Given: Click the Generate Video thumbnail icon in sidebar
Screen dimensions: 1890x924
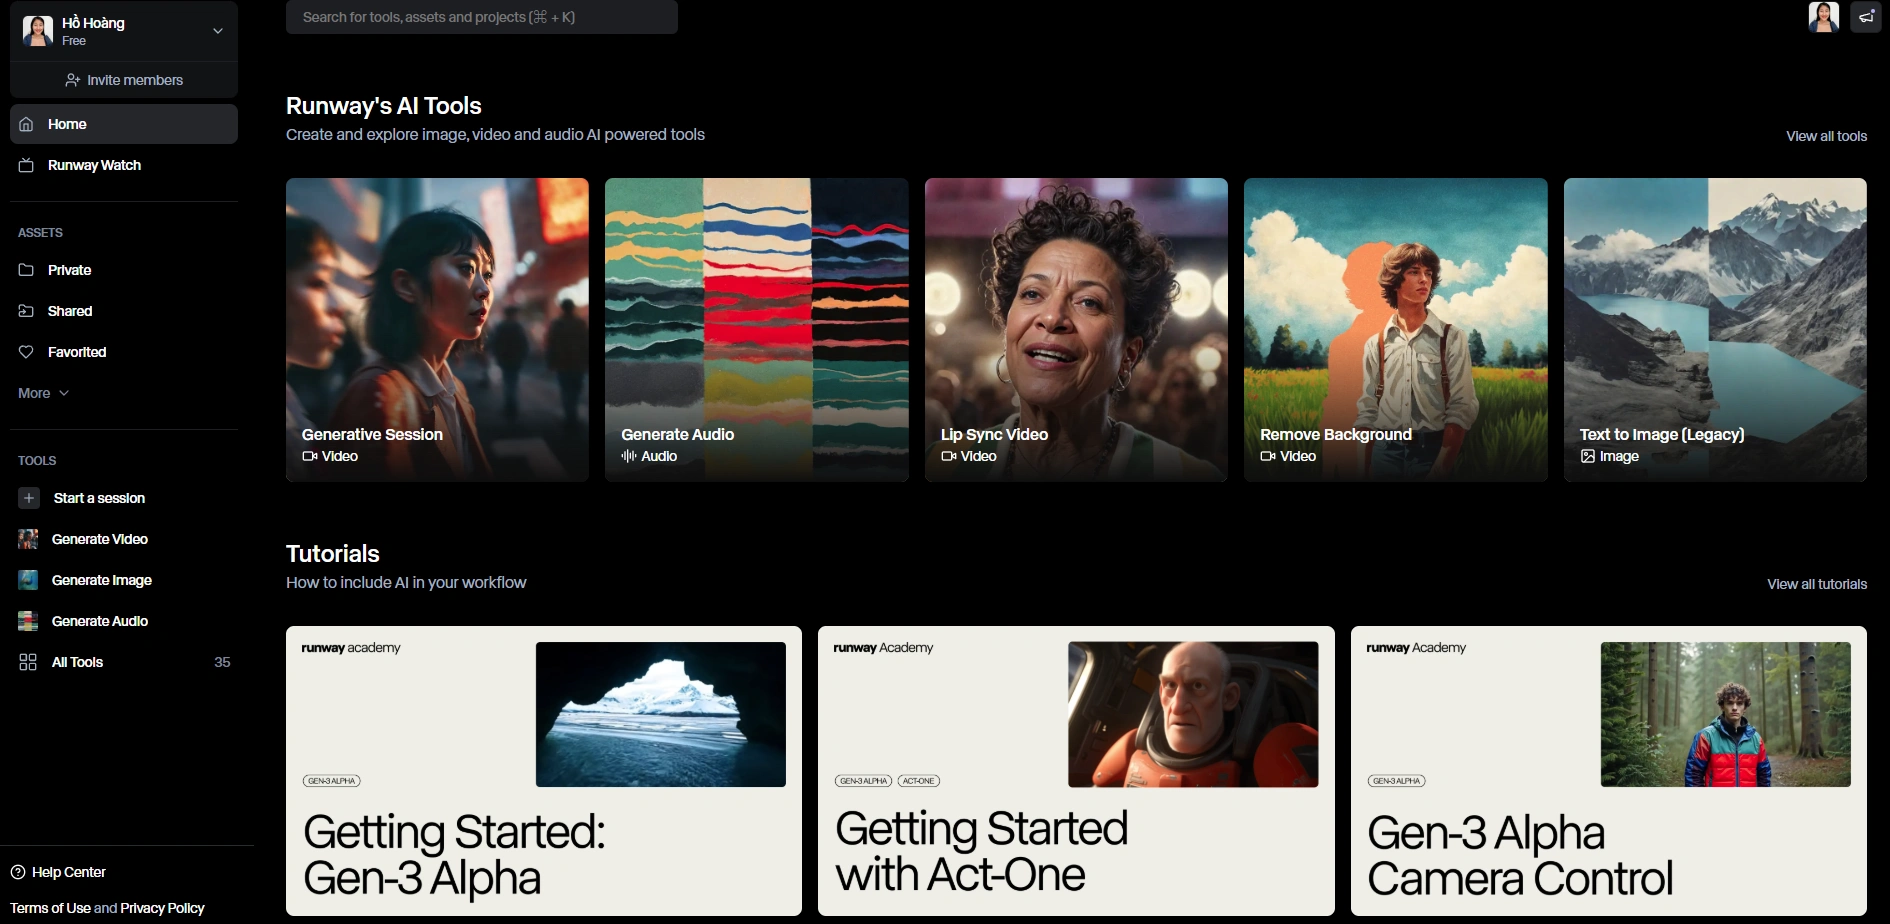Looking at the screenshot, I should (x=28, y=539).
